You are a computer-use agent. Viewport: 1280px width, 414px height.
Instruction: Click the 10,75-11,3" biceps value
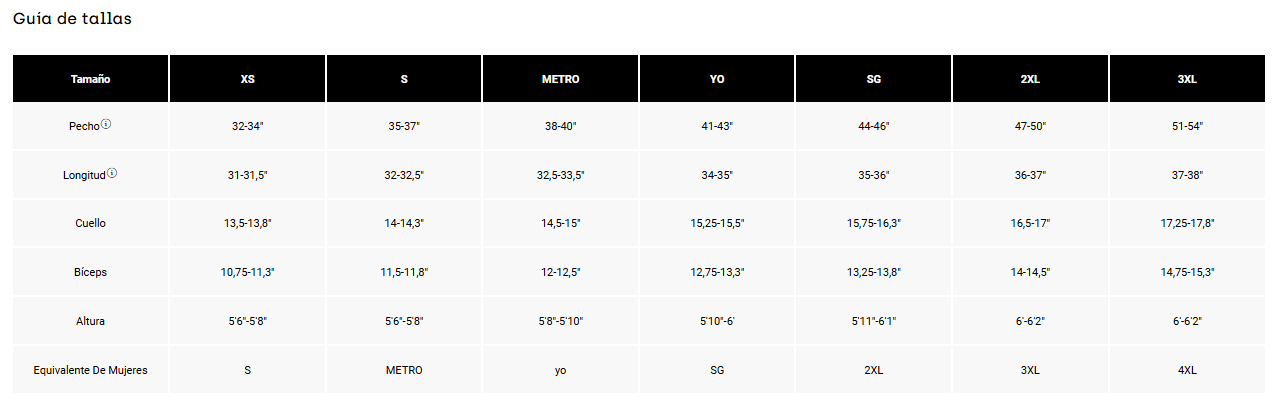point(247,272)
